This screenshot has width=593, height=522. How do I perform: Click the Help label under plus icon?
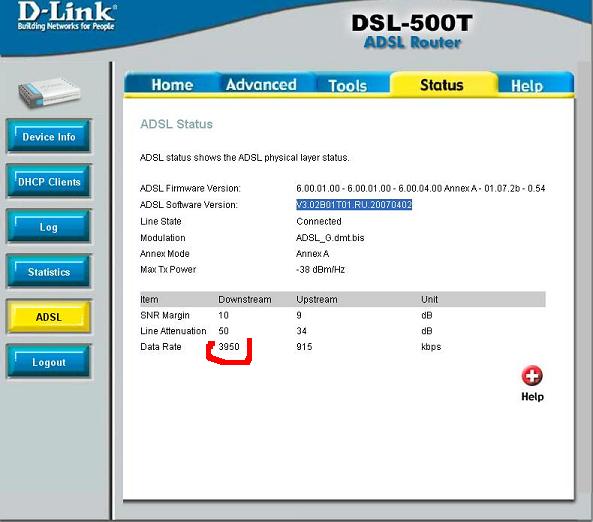tap(532, 397)
